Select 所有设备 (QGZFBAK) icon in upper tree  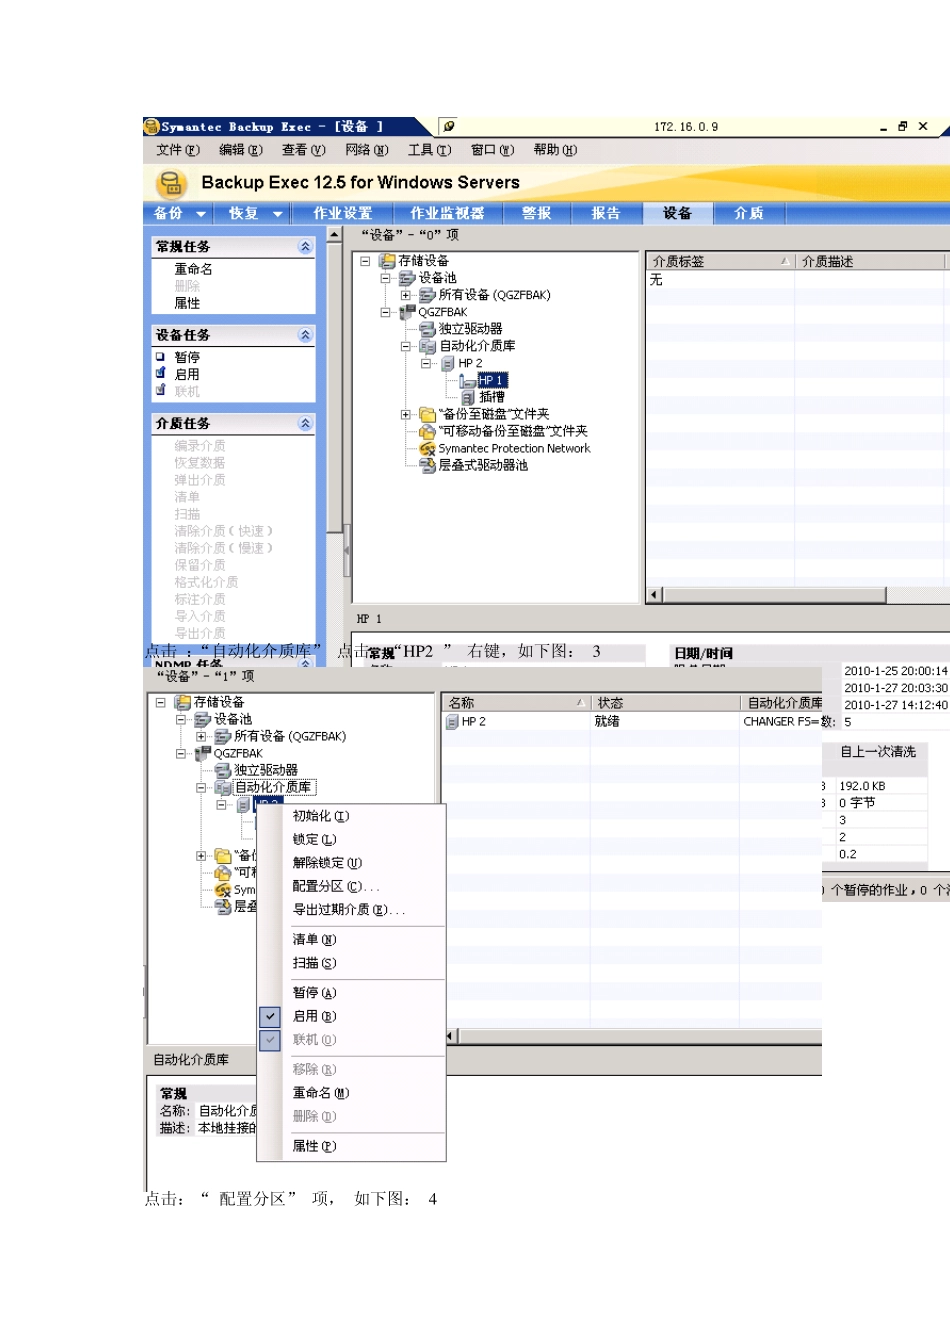click(427, 295)
